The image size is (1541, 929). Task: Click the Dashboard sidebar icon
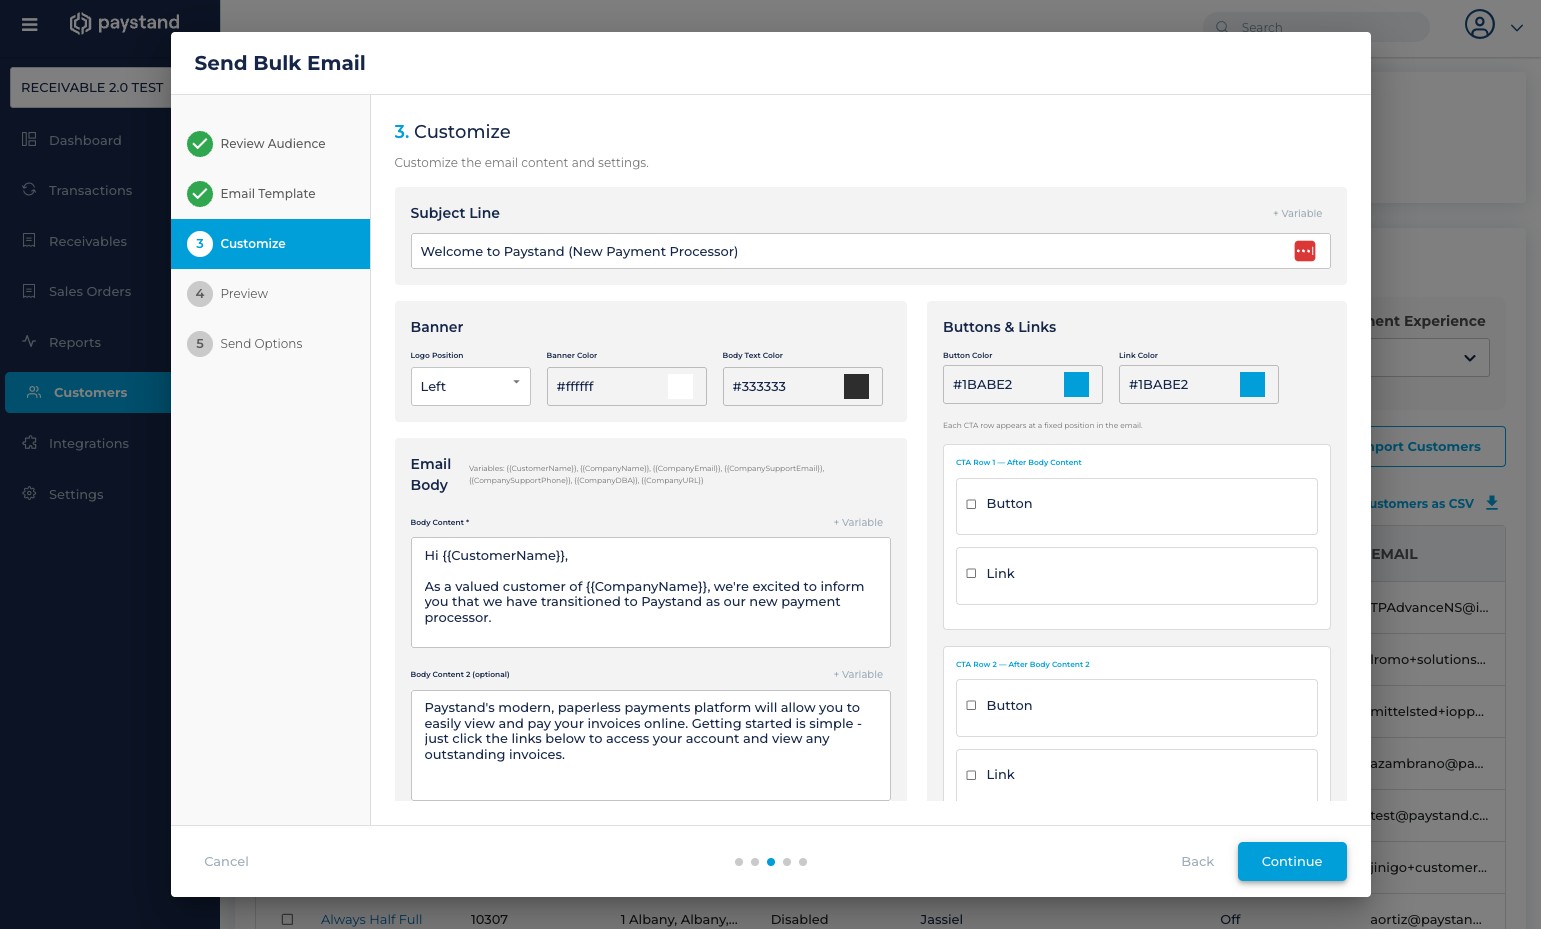(x=29, y=139)
